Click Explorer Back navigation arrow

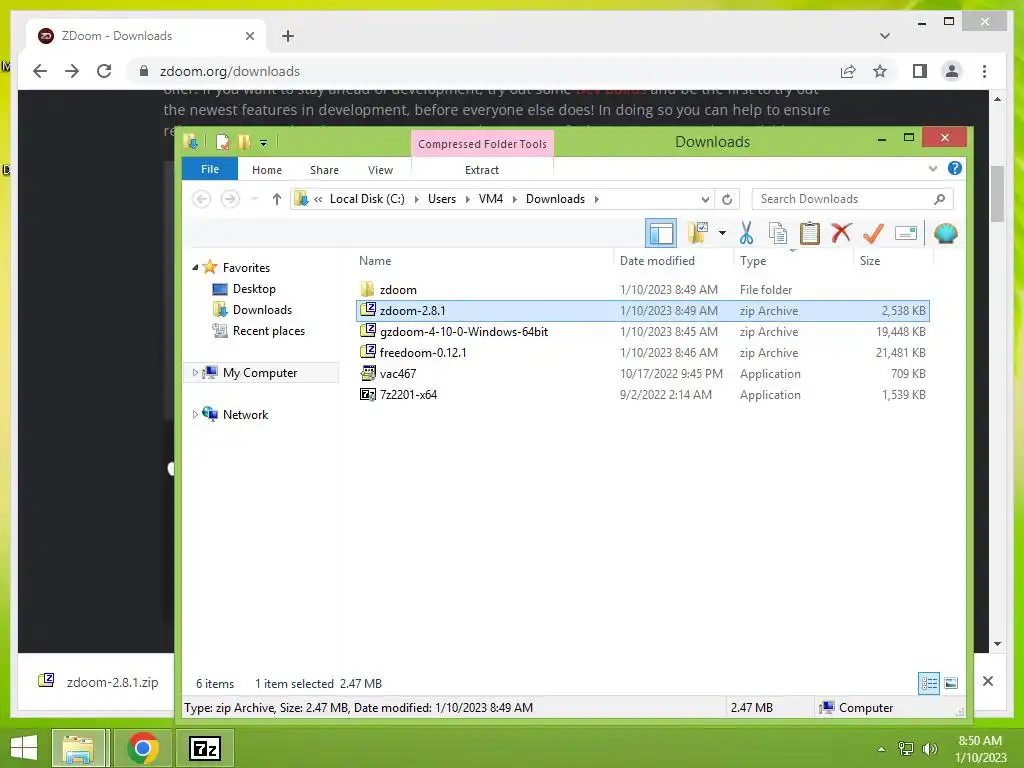[x=202, y=199]
